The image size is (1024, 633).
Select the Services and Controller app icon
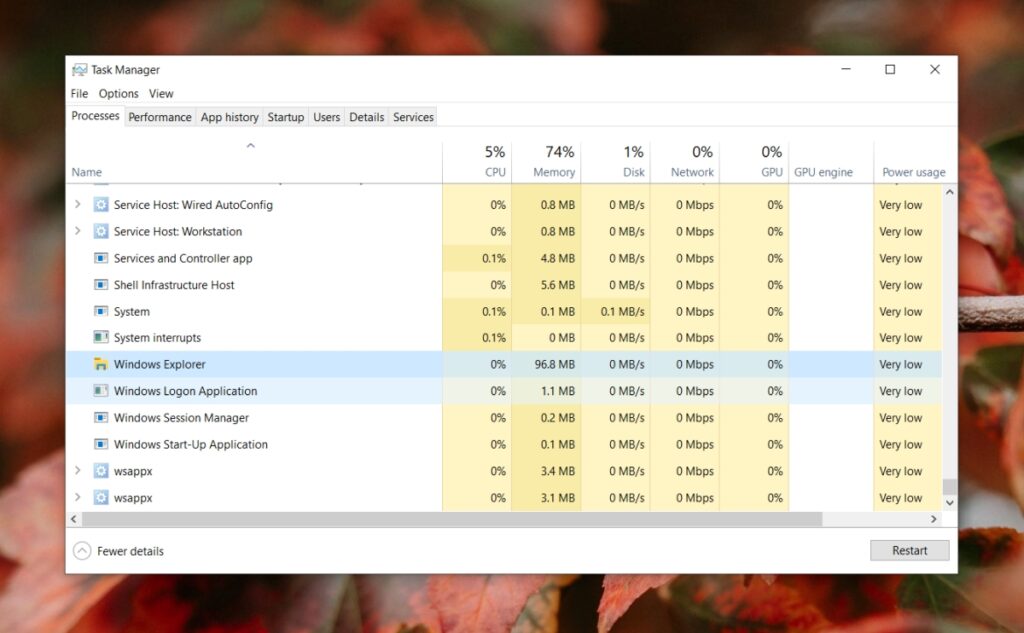click(x=101, y=258)
